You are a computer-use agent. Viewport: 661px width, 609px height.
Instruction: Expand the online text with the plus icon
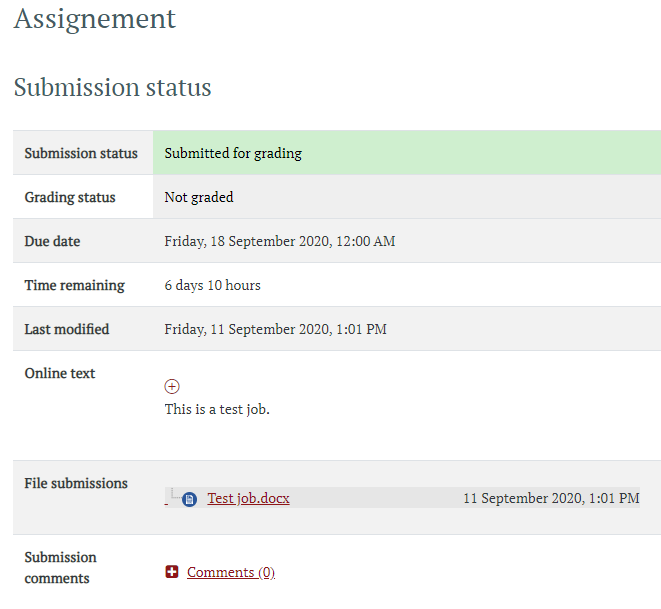[x=172, y=386]
